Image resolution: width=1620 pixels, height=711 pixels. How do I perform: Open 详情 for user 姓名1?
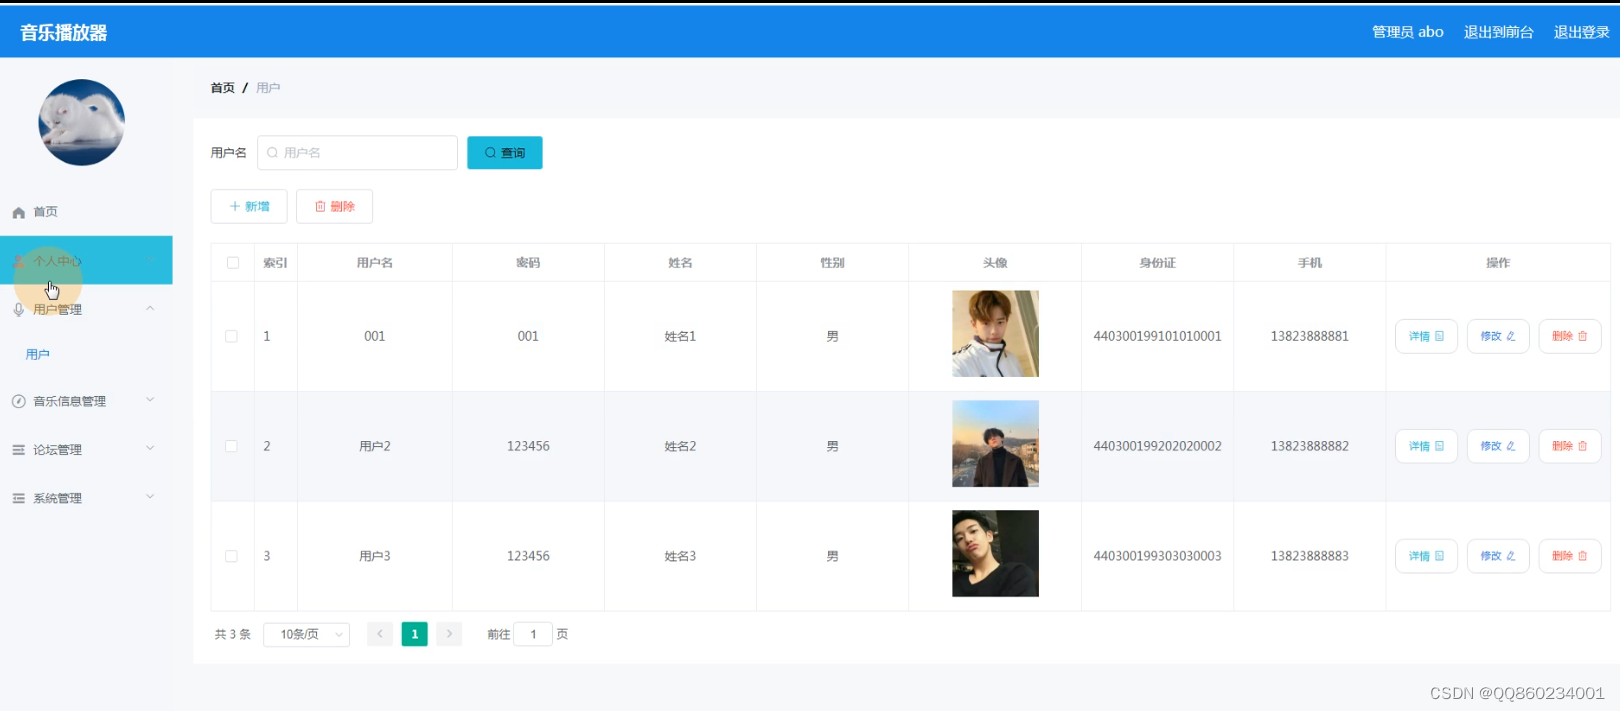coord(1426,336)
